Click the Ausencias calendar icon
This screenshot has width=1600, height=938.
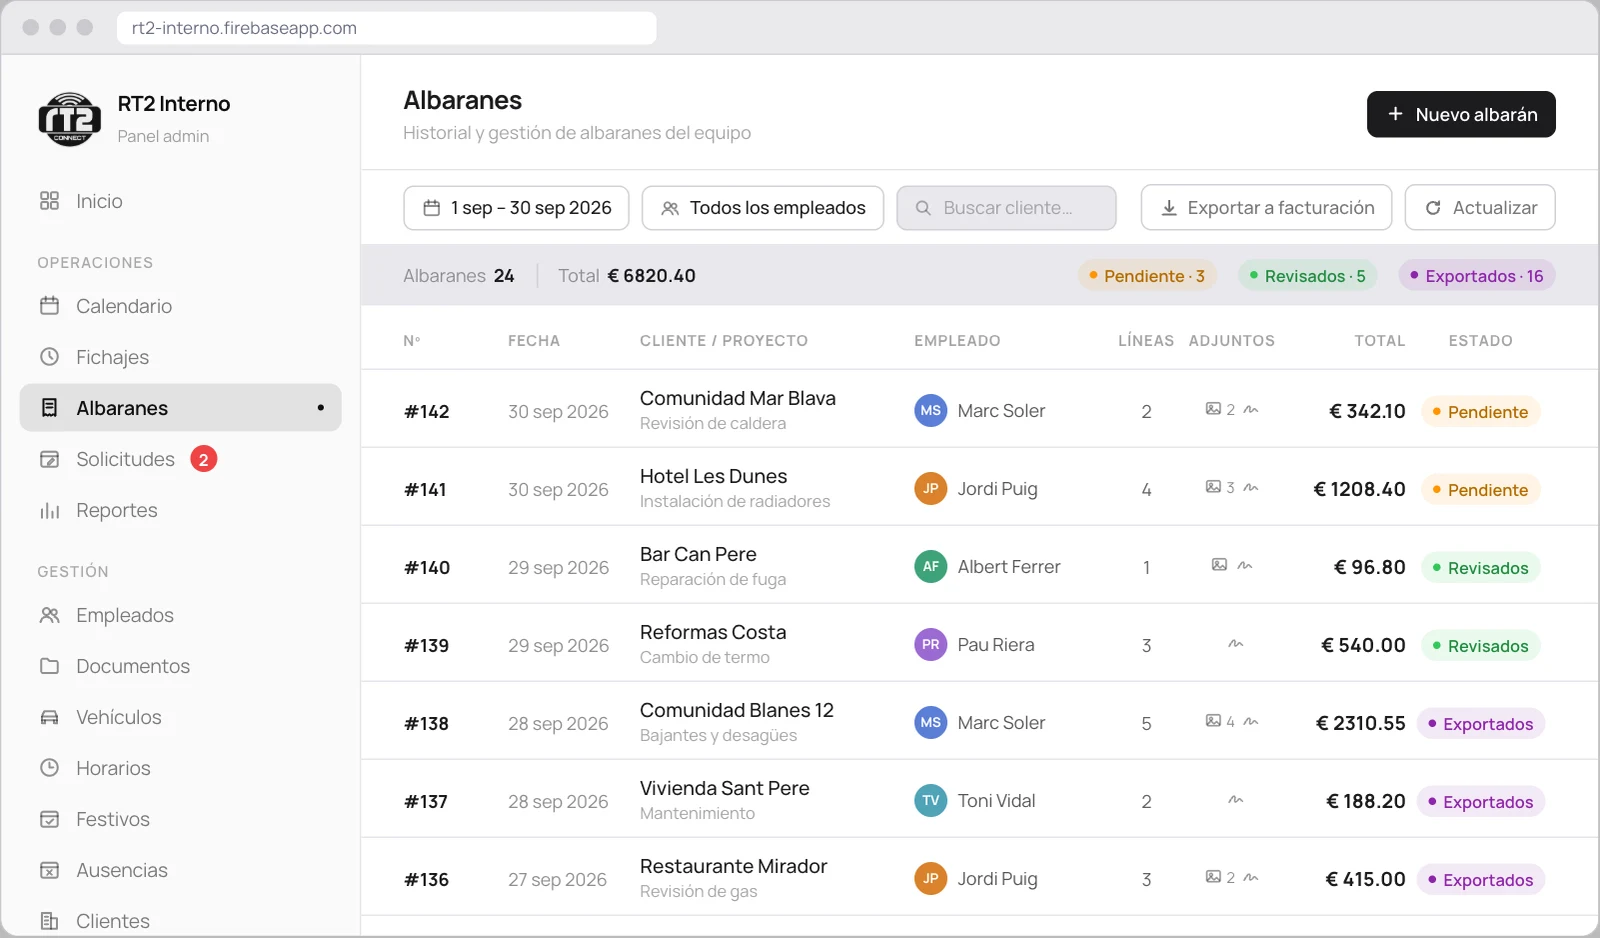[x=49, y=870]
